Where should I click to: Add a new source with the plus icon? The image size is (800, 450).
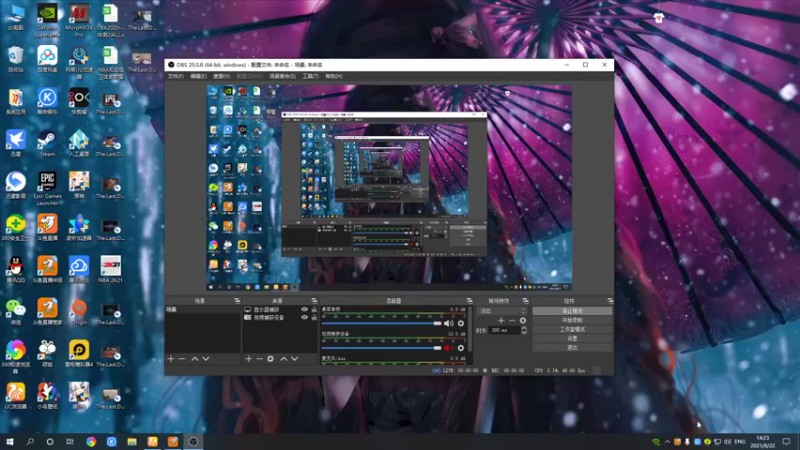(x=248, y=359)
